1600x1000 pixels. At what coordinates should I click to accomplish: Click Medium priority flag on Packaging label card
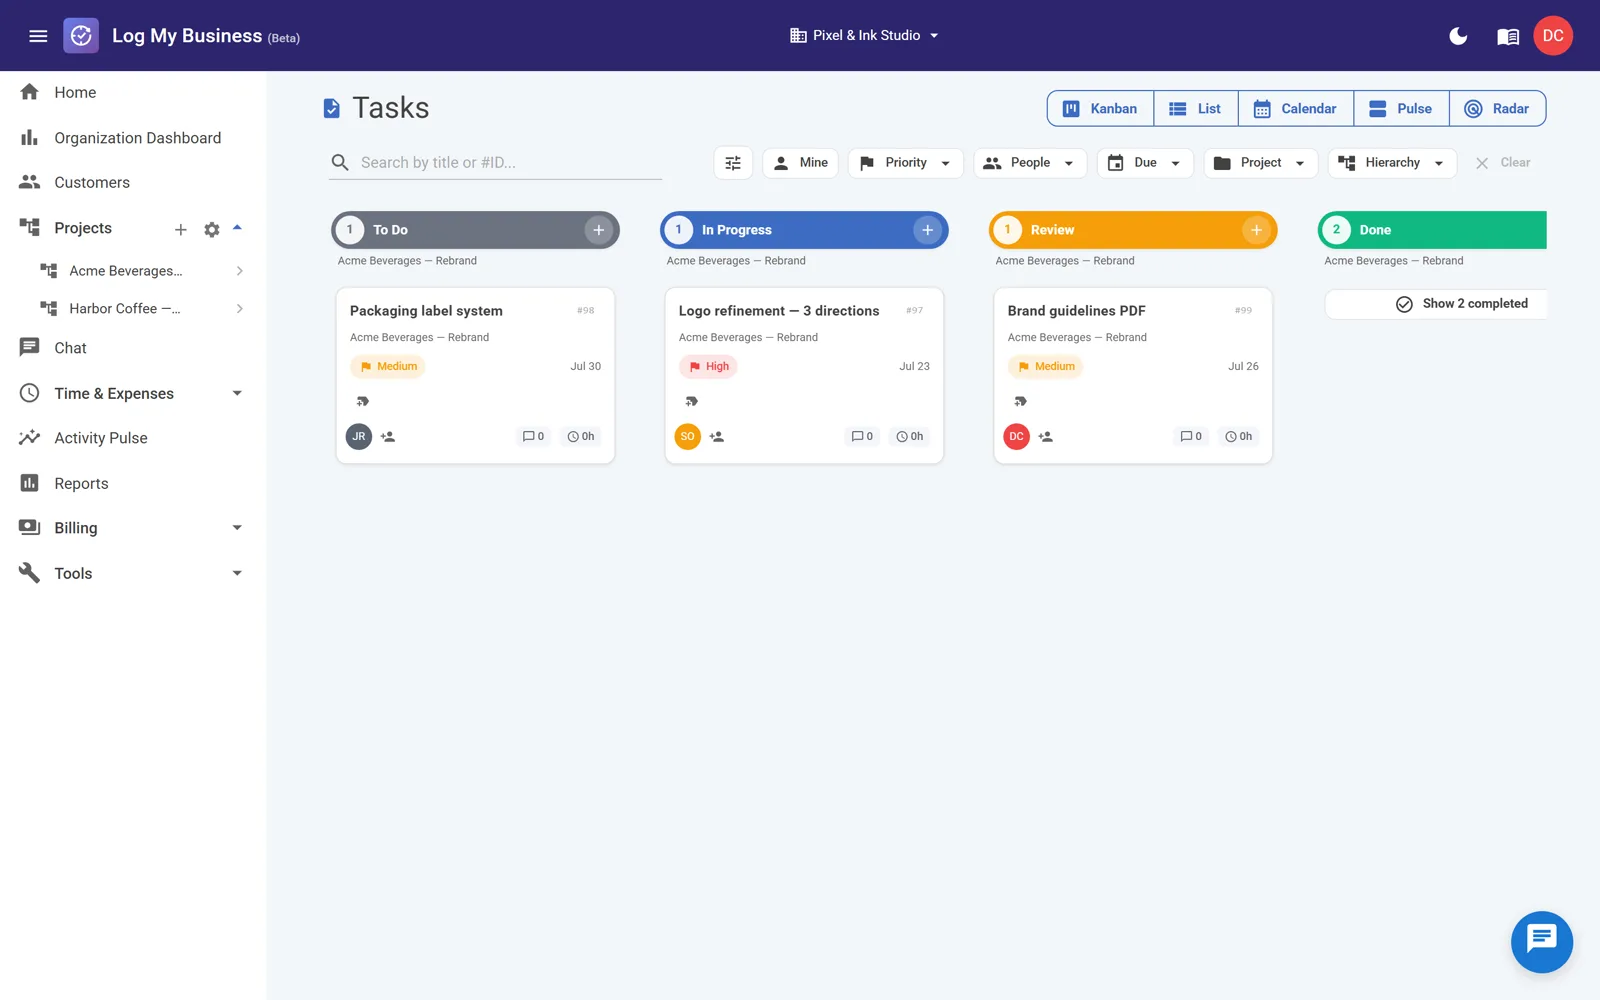tap(388, 367)
